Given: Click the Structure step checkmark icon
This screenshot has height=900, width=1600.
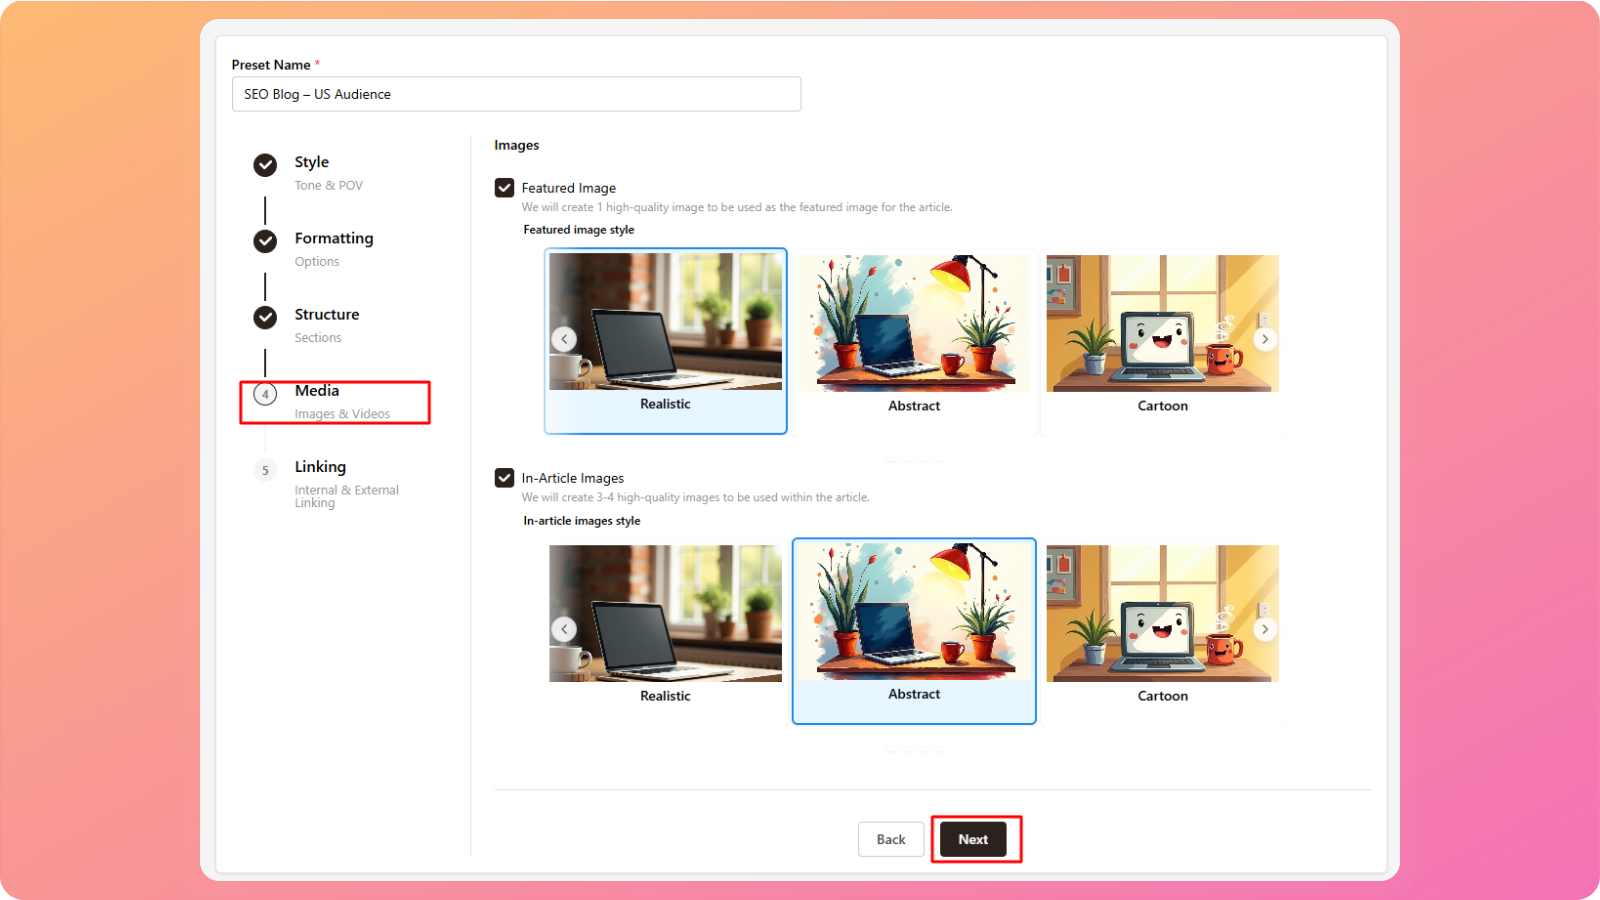Looking at the screenshot, I should 265,317.
